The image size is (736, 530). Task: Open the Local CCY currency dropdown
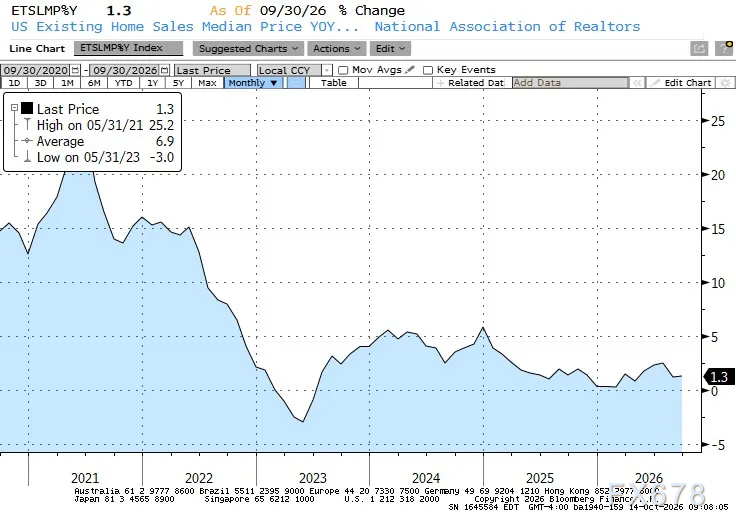tap(294, 70)
